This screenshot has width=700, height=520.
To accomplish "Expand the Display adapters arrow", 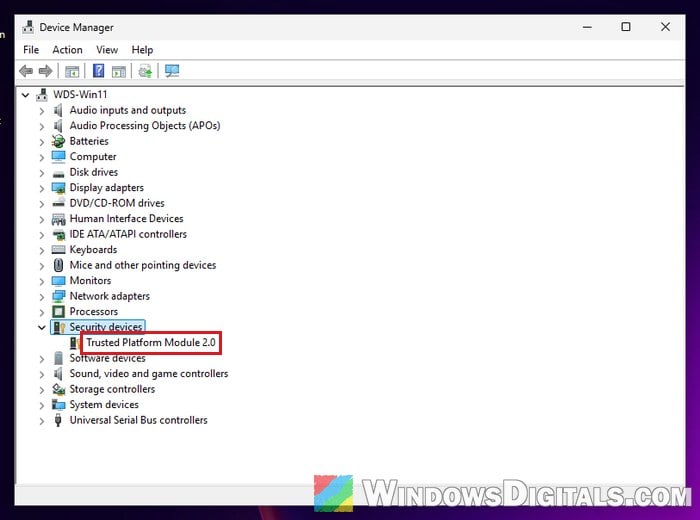I will (42, 188).
